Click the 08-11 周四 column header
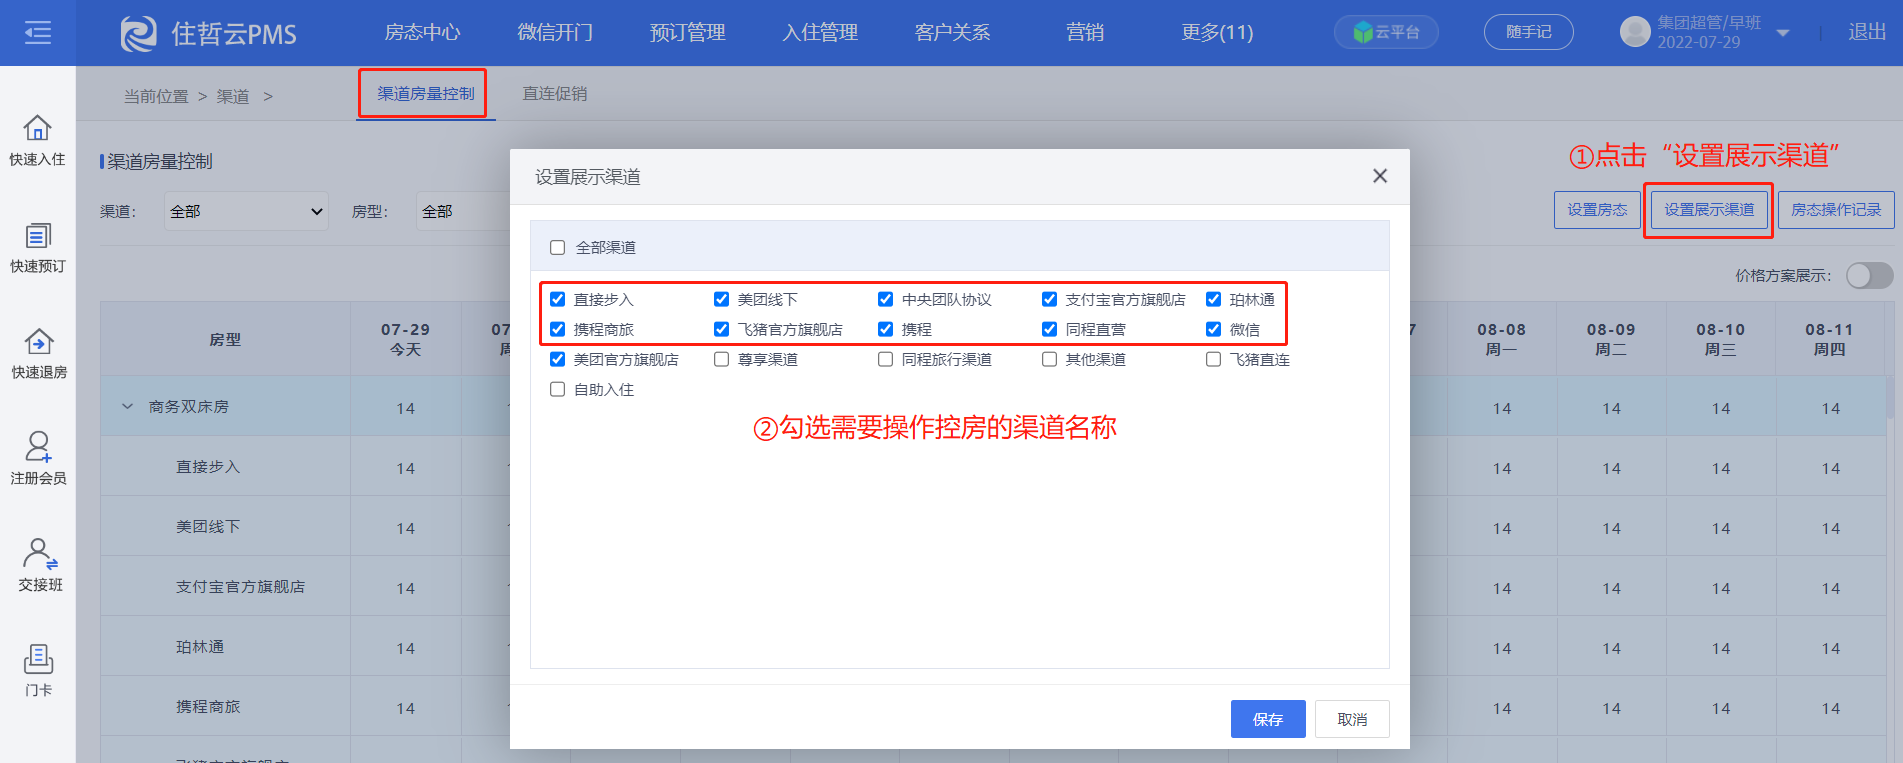This screenshot has width=1903, height=763. click(x=1830, y=339)
